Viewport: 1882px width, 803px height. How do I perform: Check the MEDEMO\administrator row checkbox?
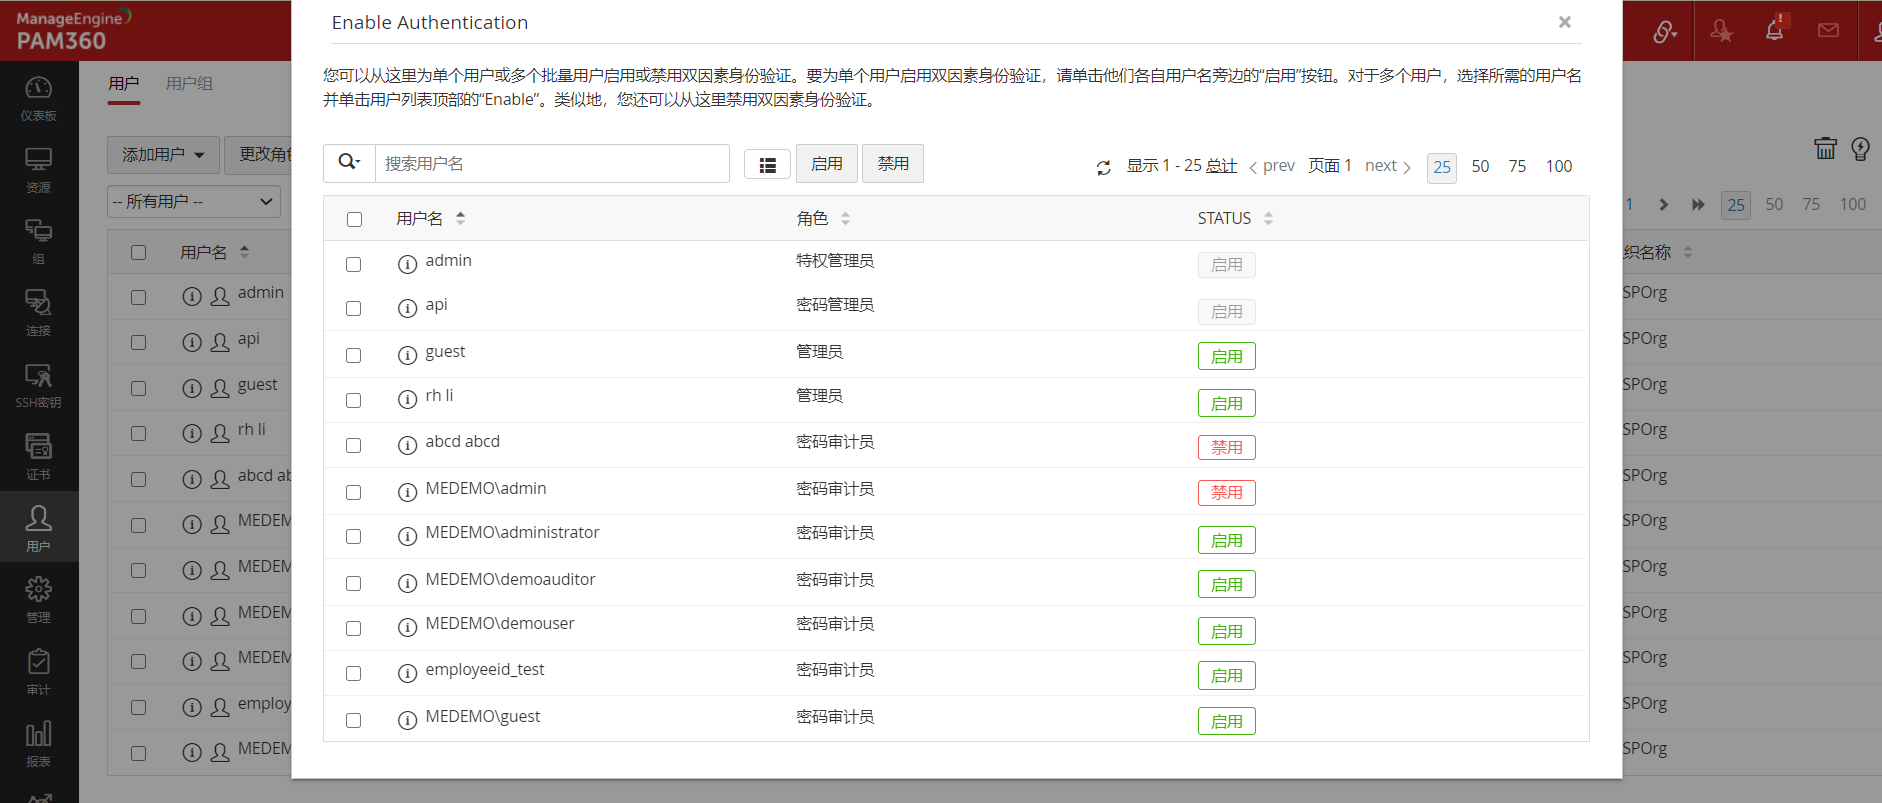[x=353, y=536]
